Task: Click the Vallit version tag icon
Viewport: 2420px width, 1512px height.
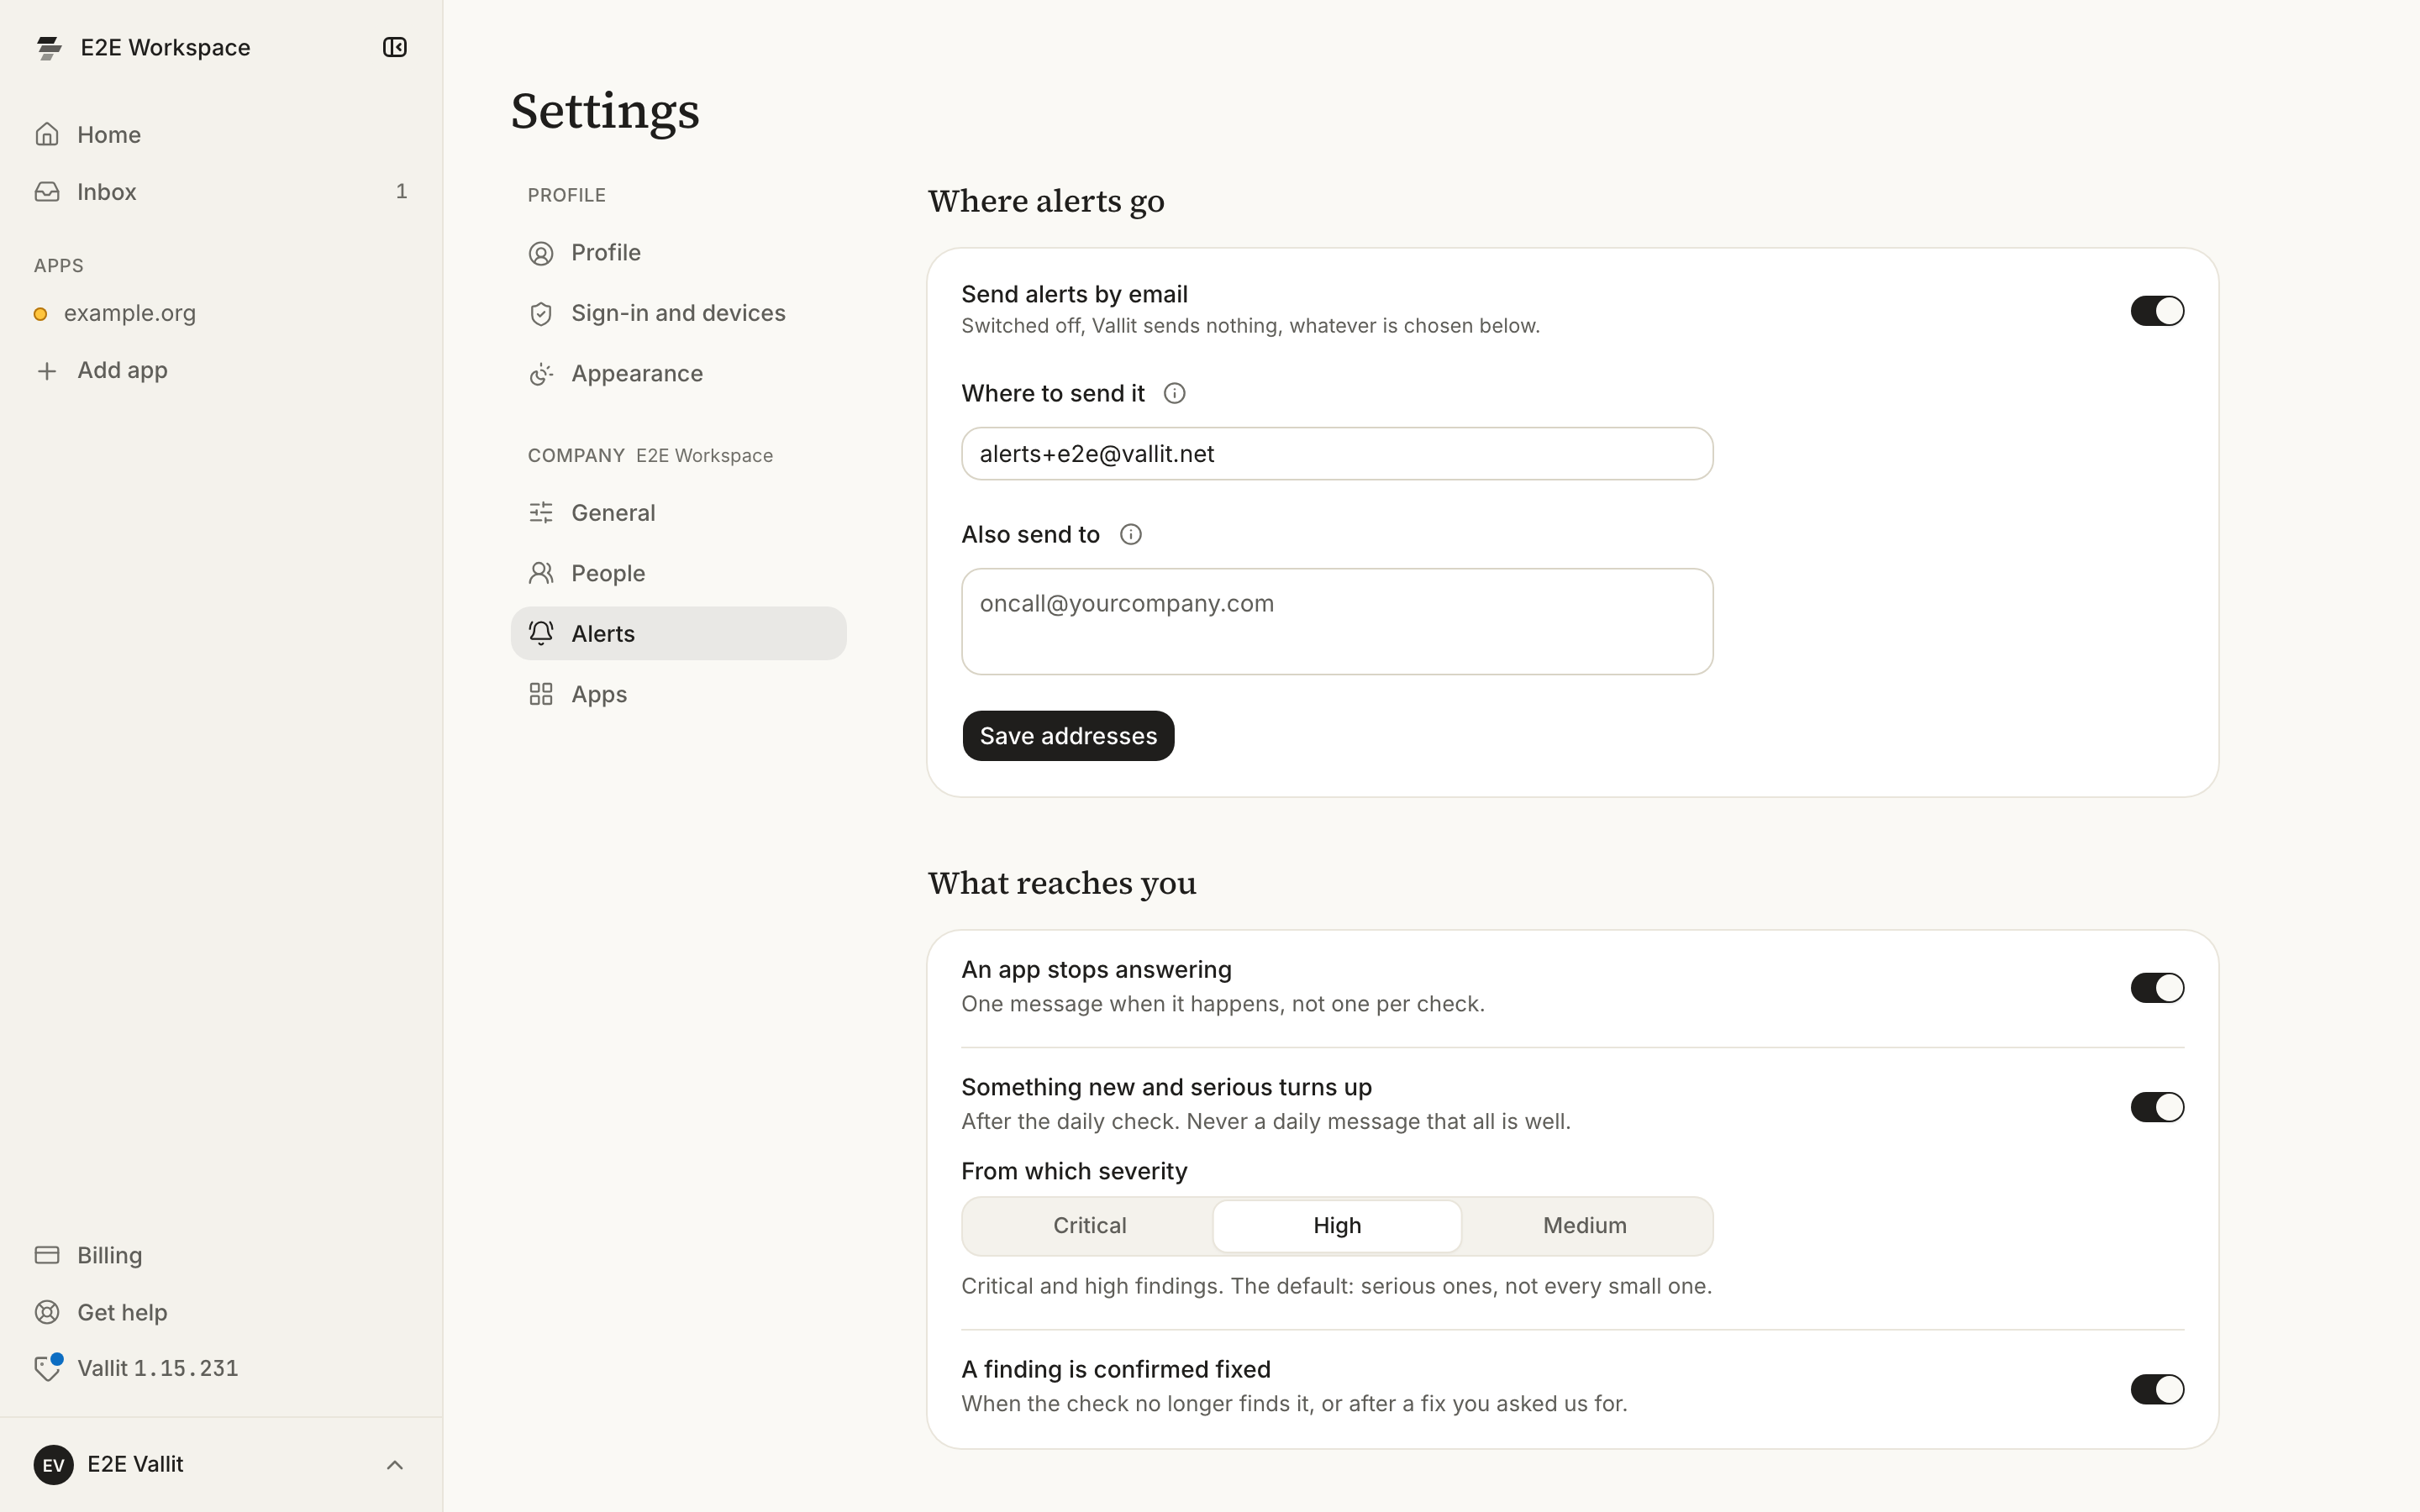Action: pyautogui.click(x=47, y=1368)
